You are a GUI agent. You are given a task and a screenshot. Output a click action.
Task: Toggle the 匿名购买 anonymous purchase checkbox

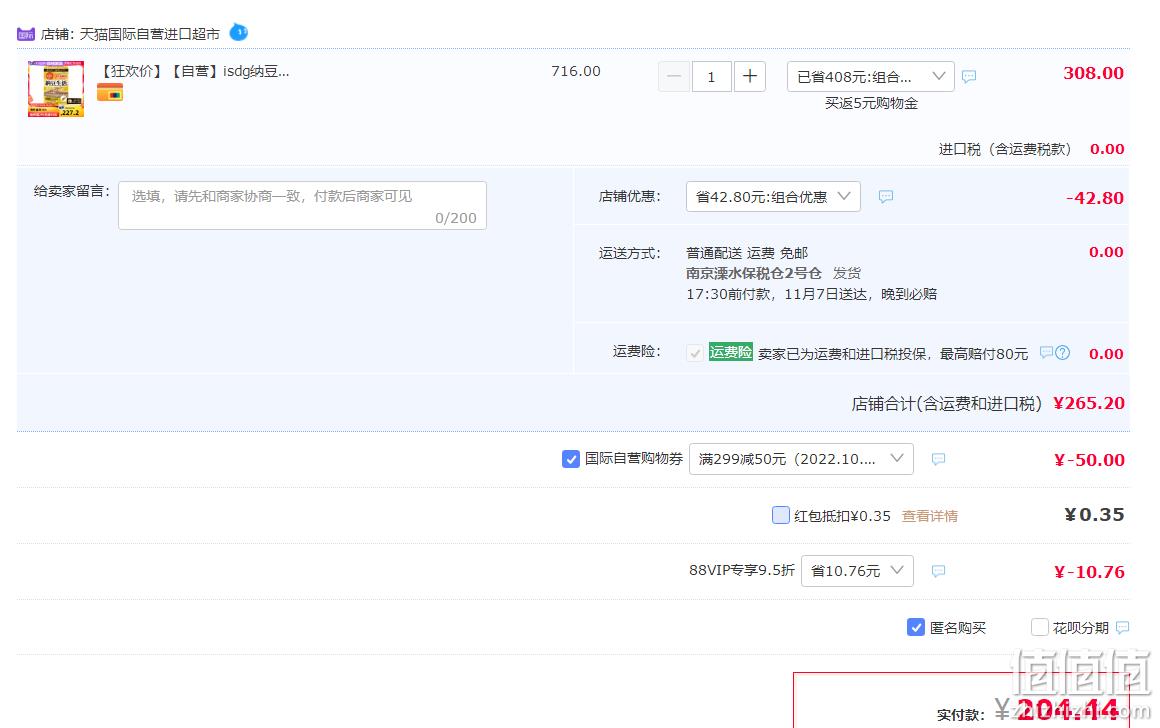[x=915, y=627]
